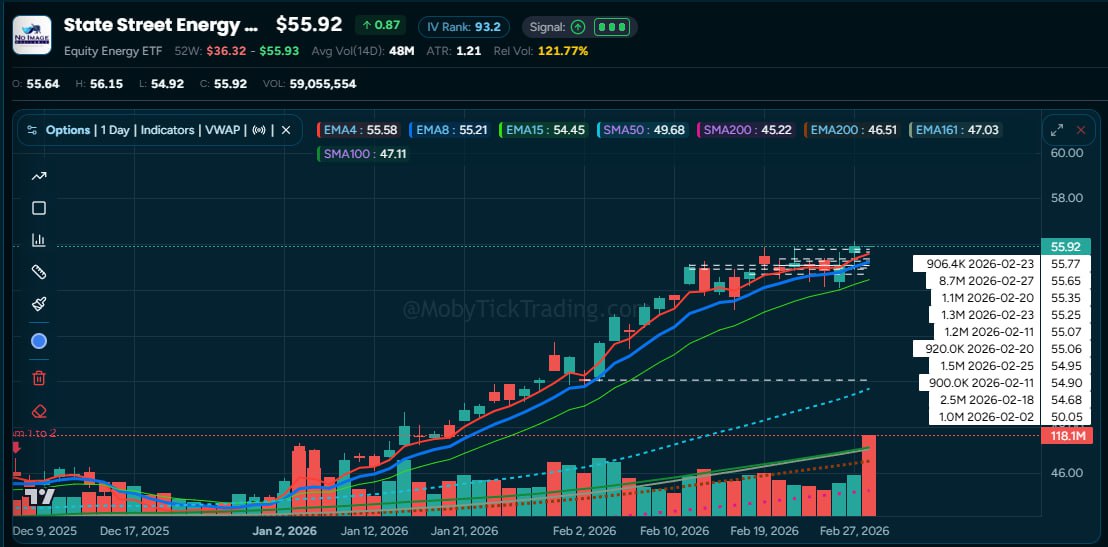The height and width of the screenshot is (547, 1108).
Task: Toggle the EMA4 indicator label
Action: click(x=358, y=130)
